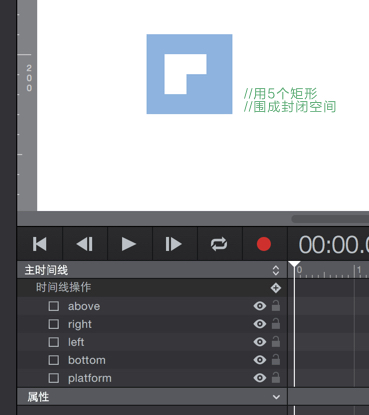
Task: Hide the bottom layer
Action: pos(260,360)
